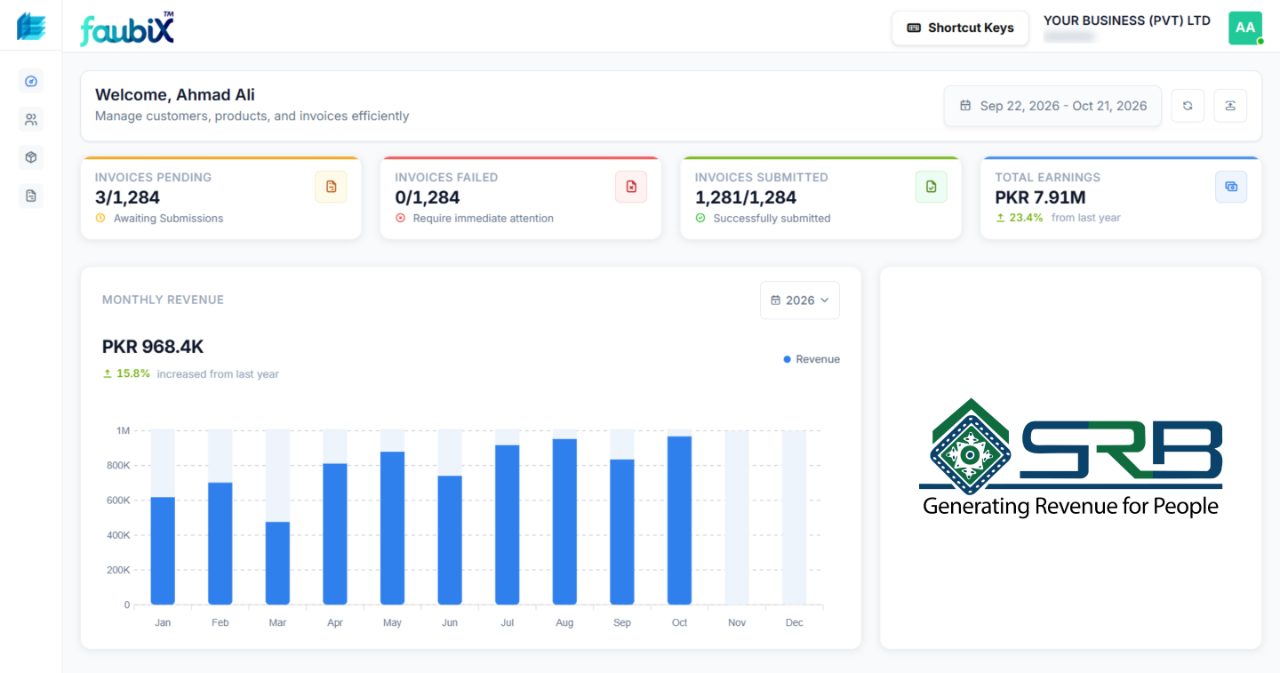Viewport: 1280px width, 673px height.
Task: Click the Require immediate attention text
Action: click(483, 218)
